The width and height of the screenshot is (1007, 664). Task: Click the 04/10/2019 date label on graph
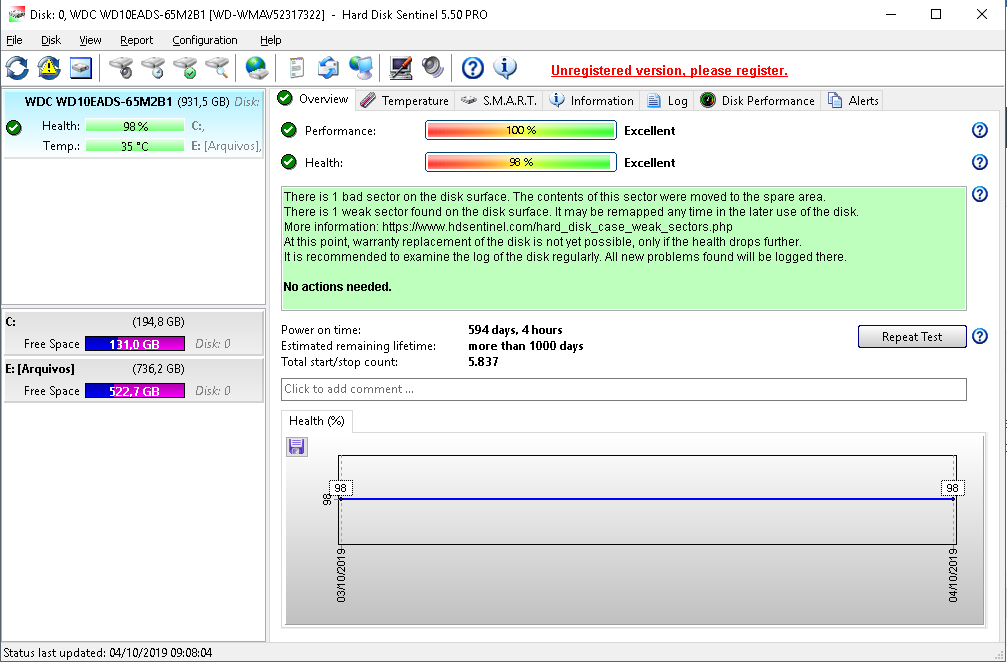point(953,575)
